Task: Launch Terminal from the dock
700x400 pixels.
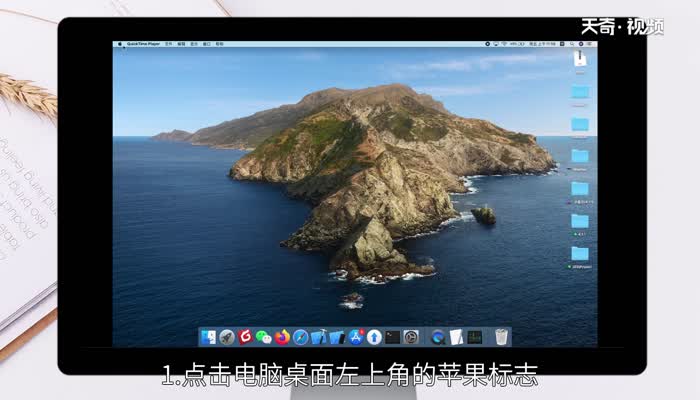Action: coord(393,337)
